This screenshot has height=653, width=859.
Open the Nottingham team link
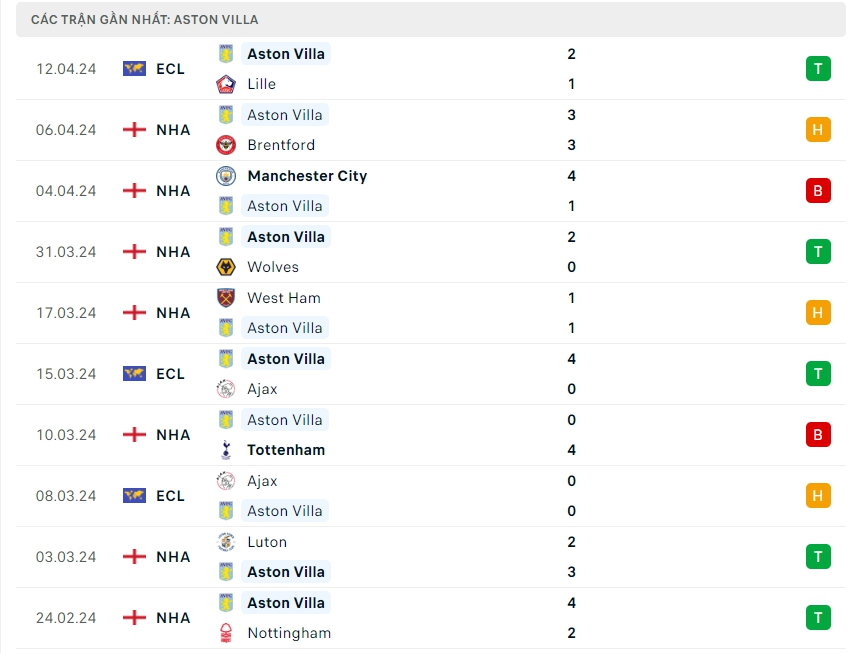pos(289,633)
